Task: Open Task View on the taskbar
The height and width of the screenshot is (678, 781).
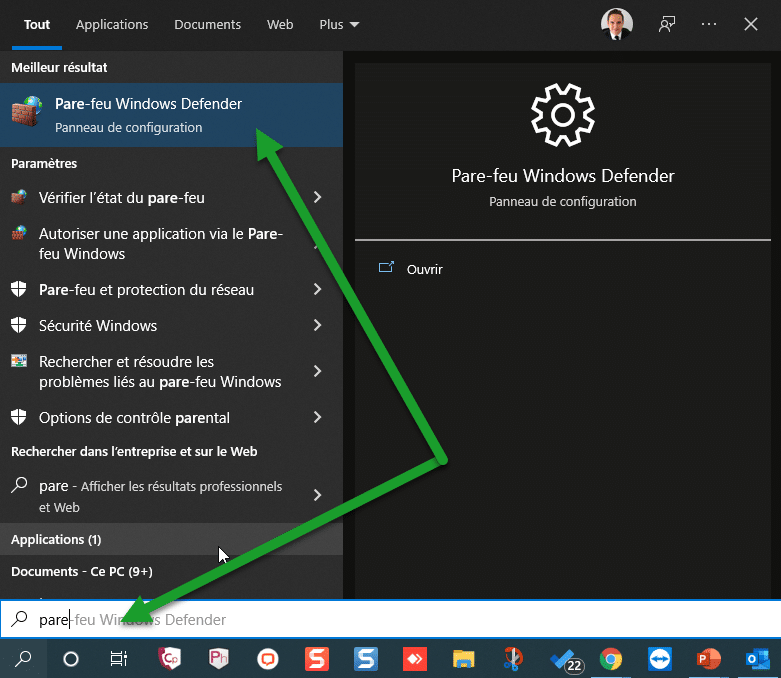Action: 119,659
